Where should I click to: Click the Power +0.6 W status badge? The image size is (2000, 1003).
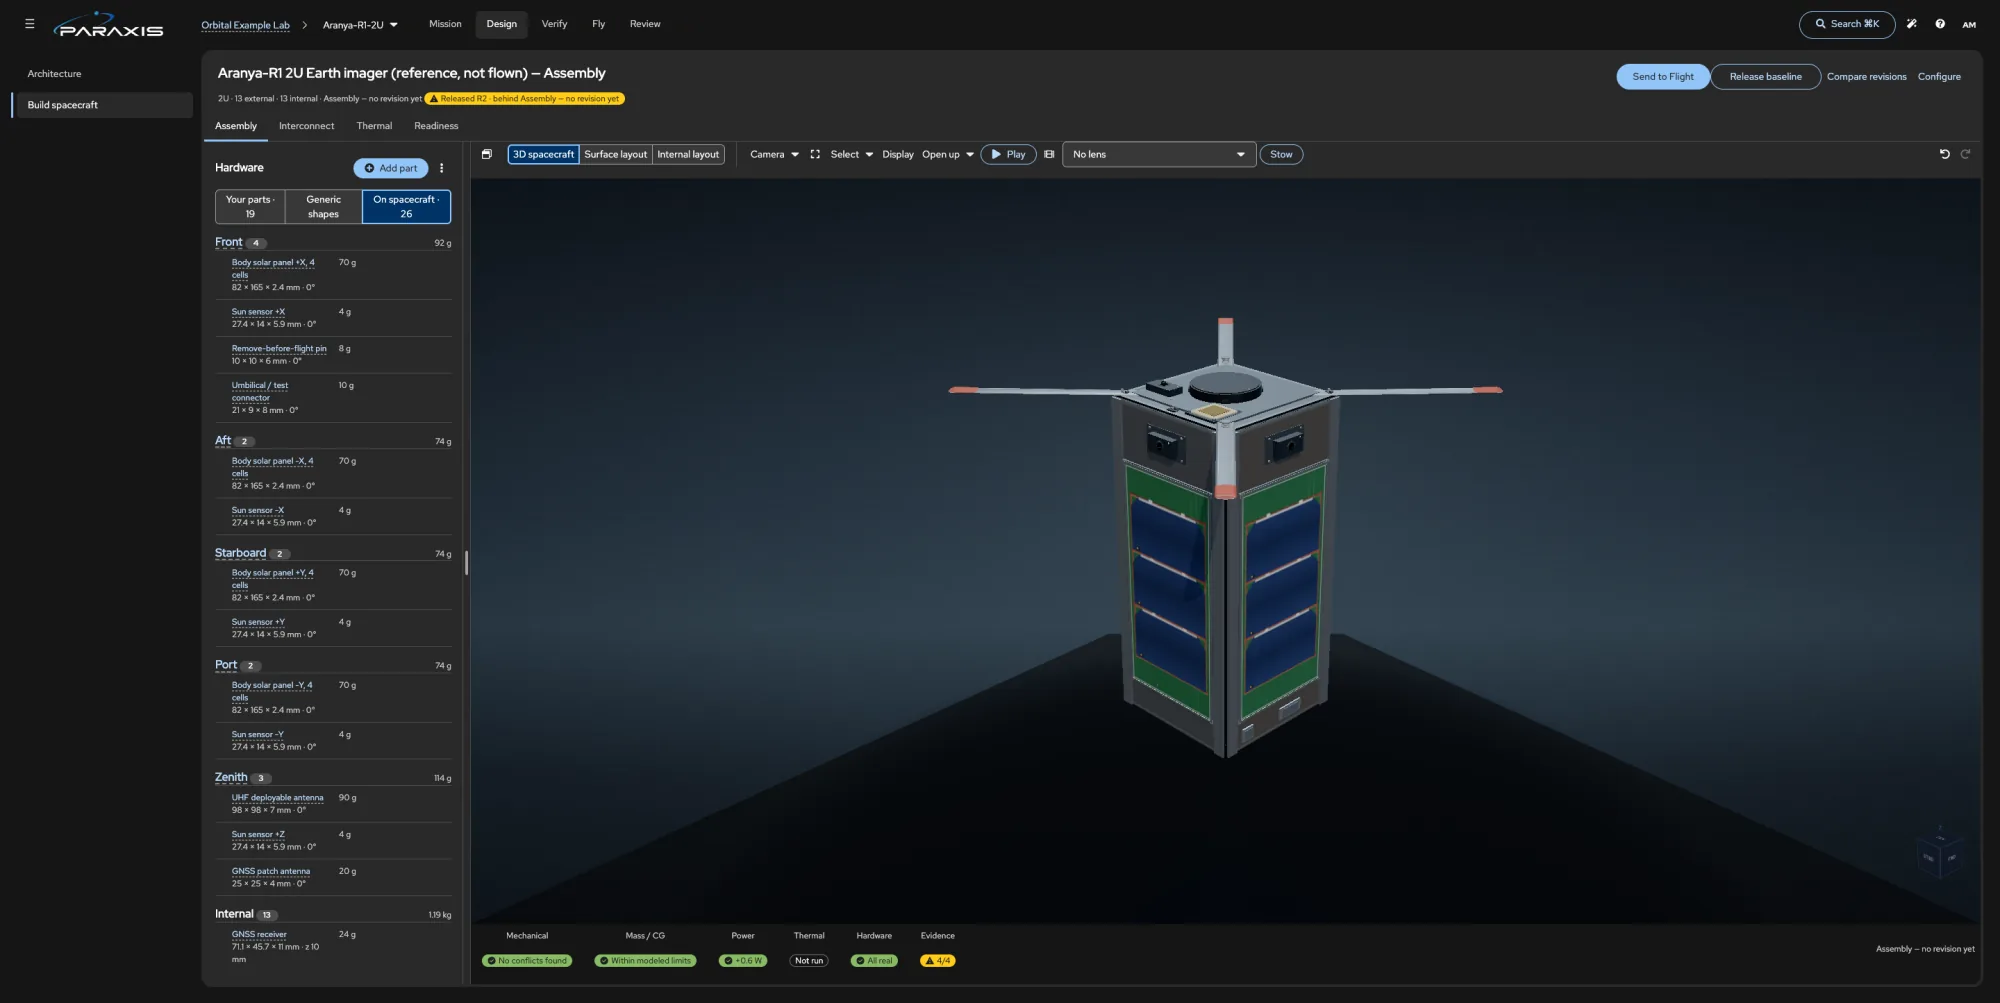tap(743, 961)
